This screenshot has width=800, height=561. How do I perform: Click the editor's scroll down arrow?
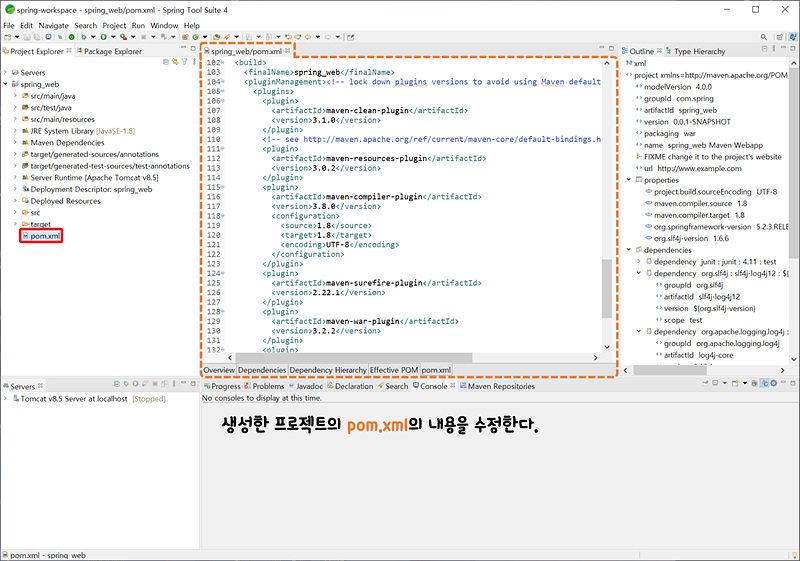[607, 347]
